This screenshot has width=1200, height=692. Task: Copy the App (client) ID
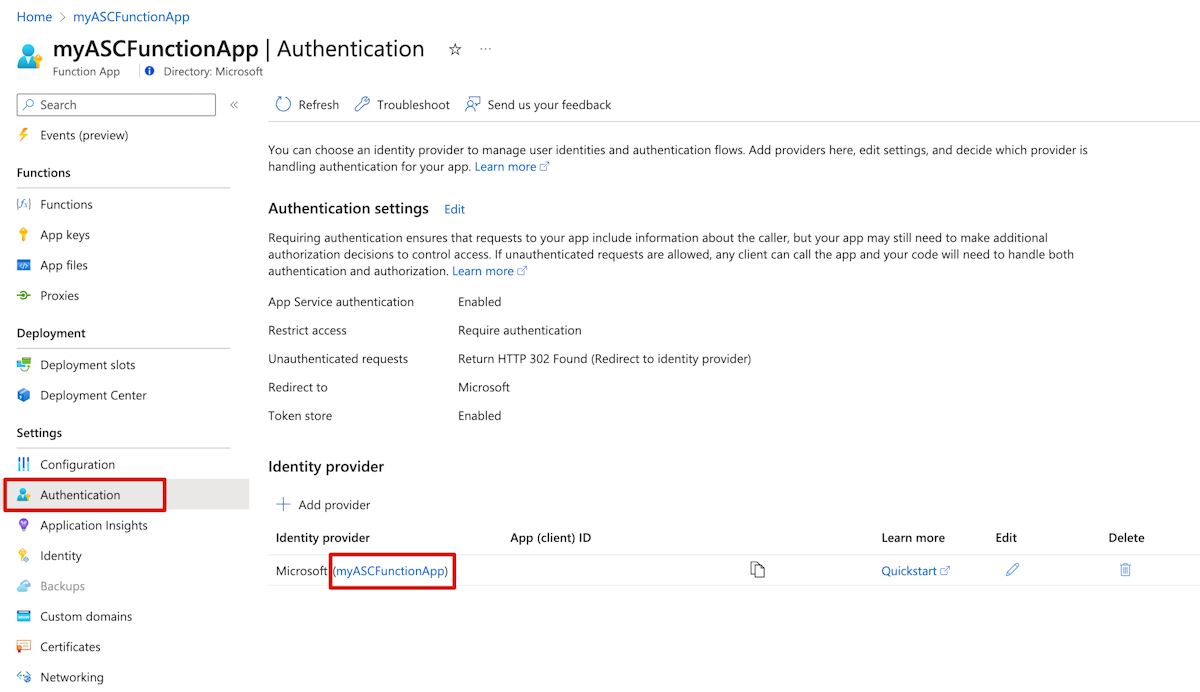[758, 570]
